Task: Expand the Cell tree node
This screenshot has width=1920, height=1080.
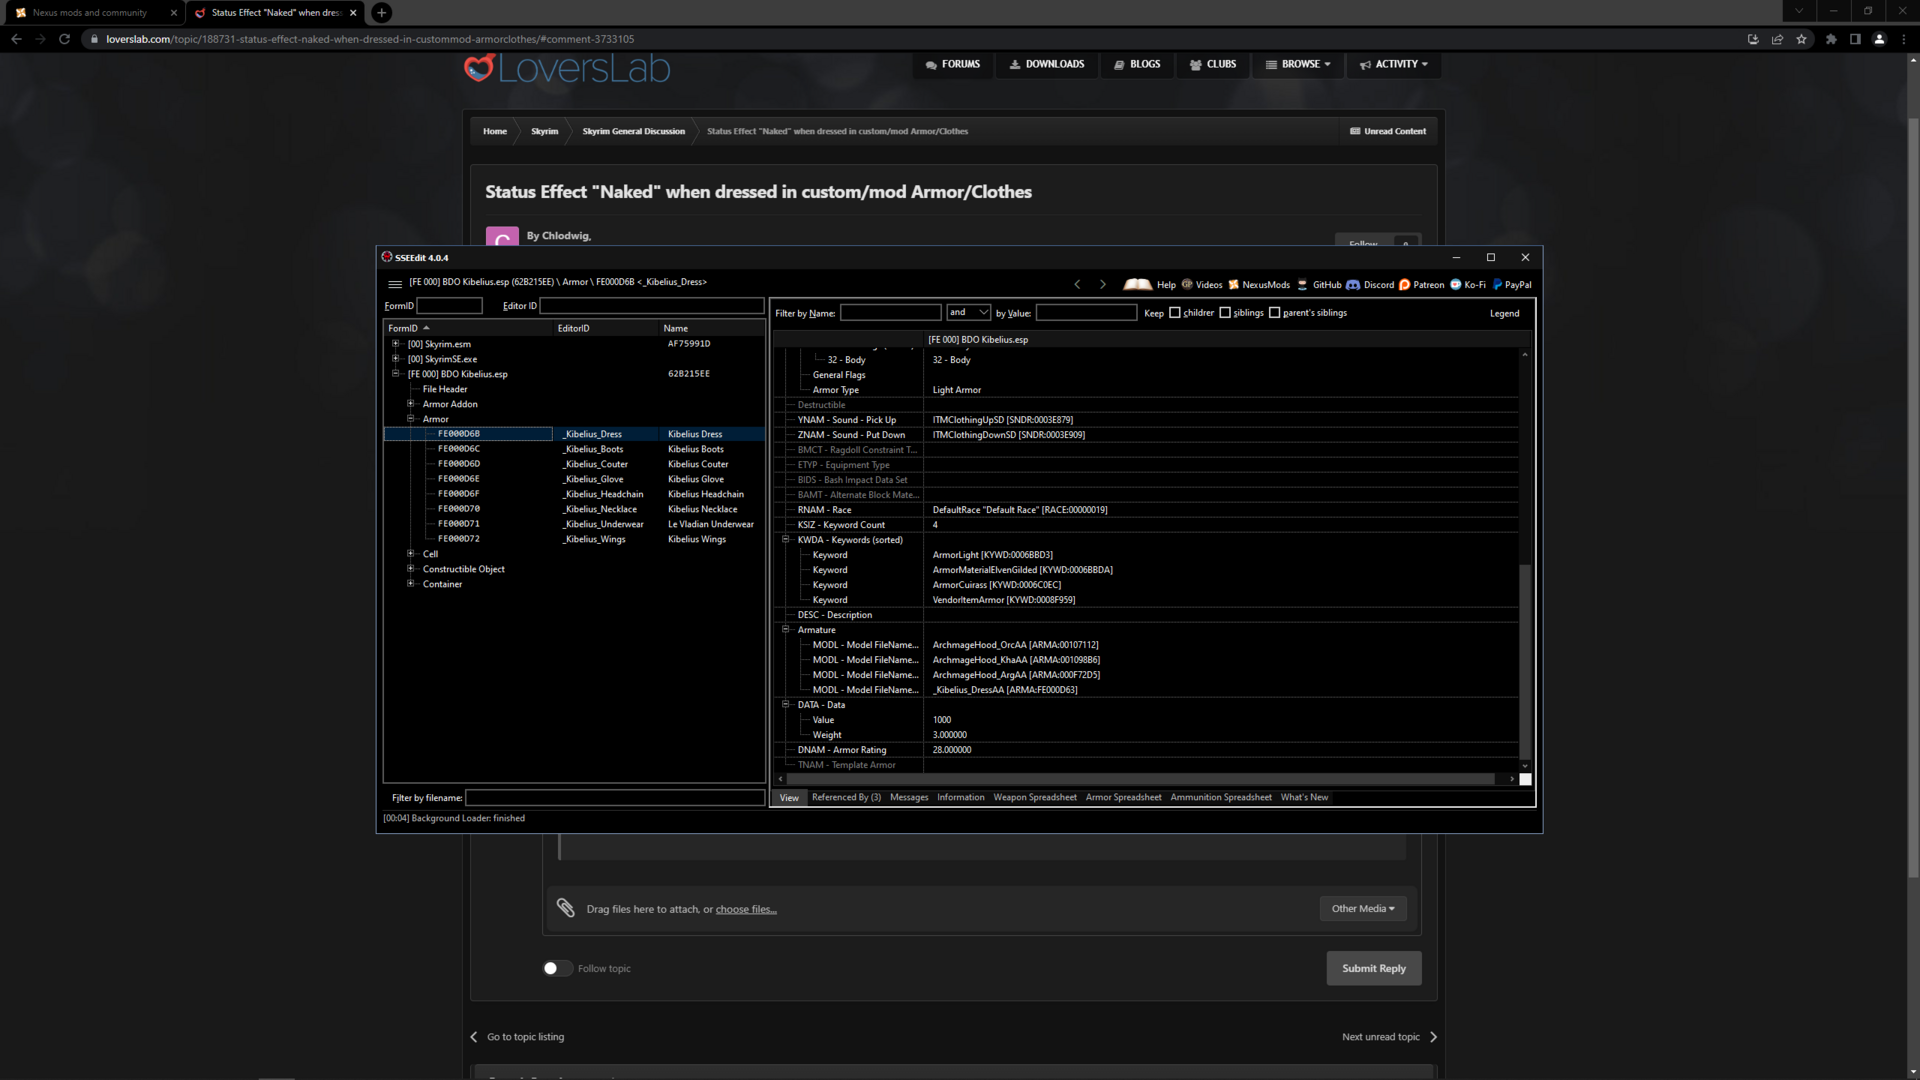Action: pyautogui.click(x=410, y=554)
